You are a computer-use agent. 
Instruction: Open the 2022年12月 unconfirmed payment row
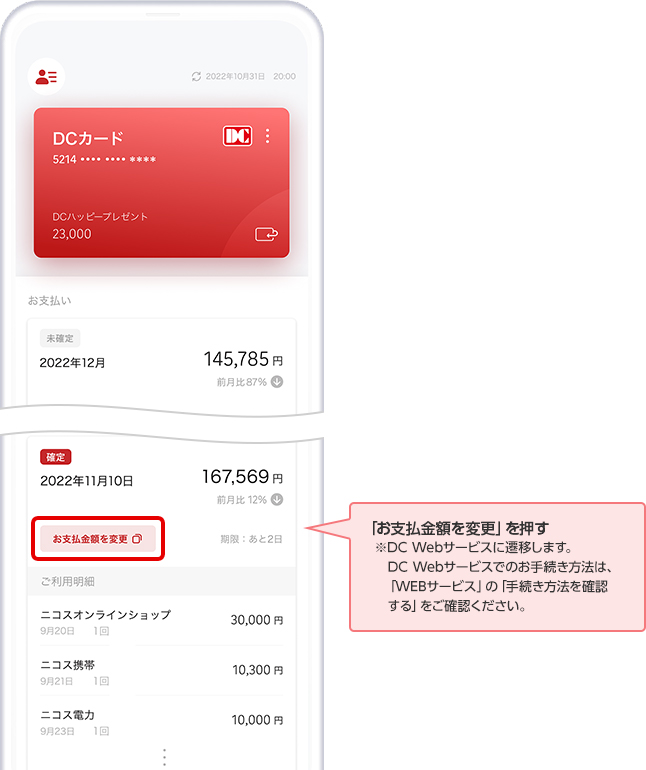161,362
